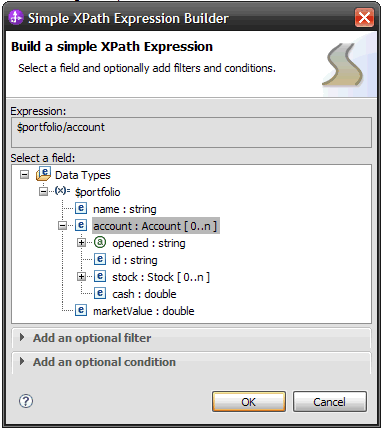Click the Cancel button
382x429 pixels.
330,401
